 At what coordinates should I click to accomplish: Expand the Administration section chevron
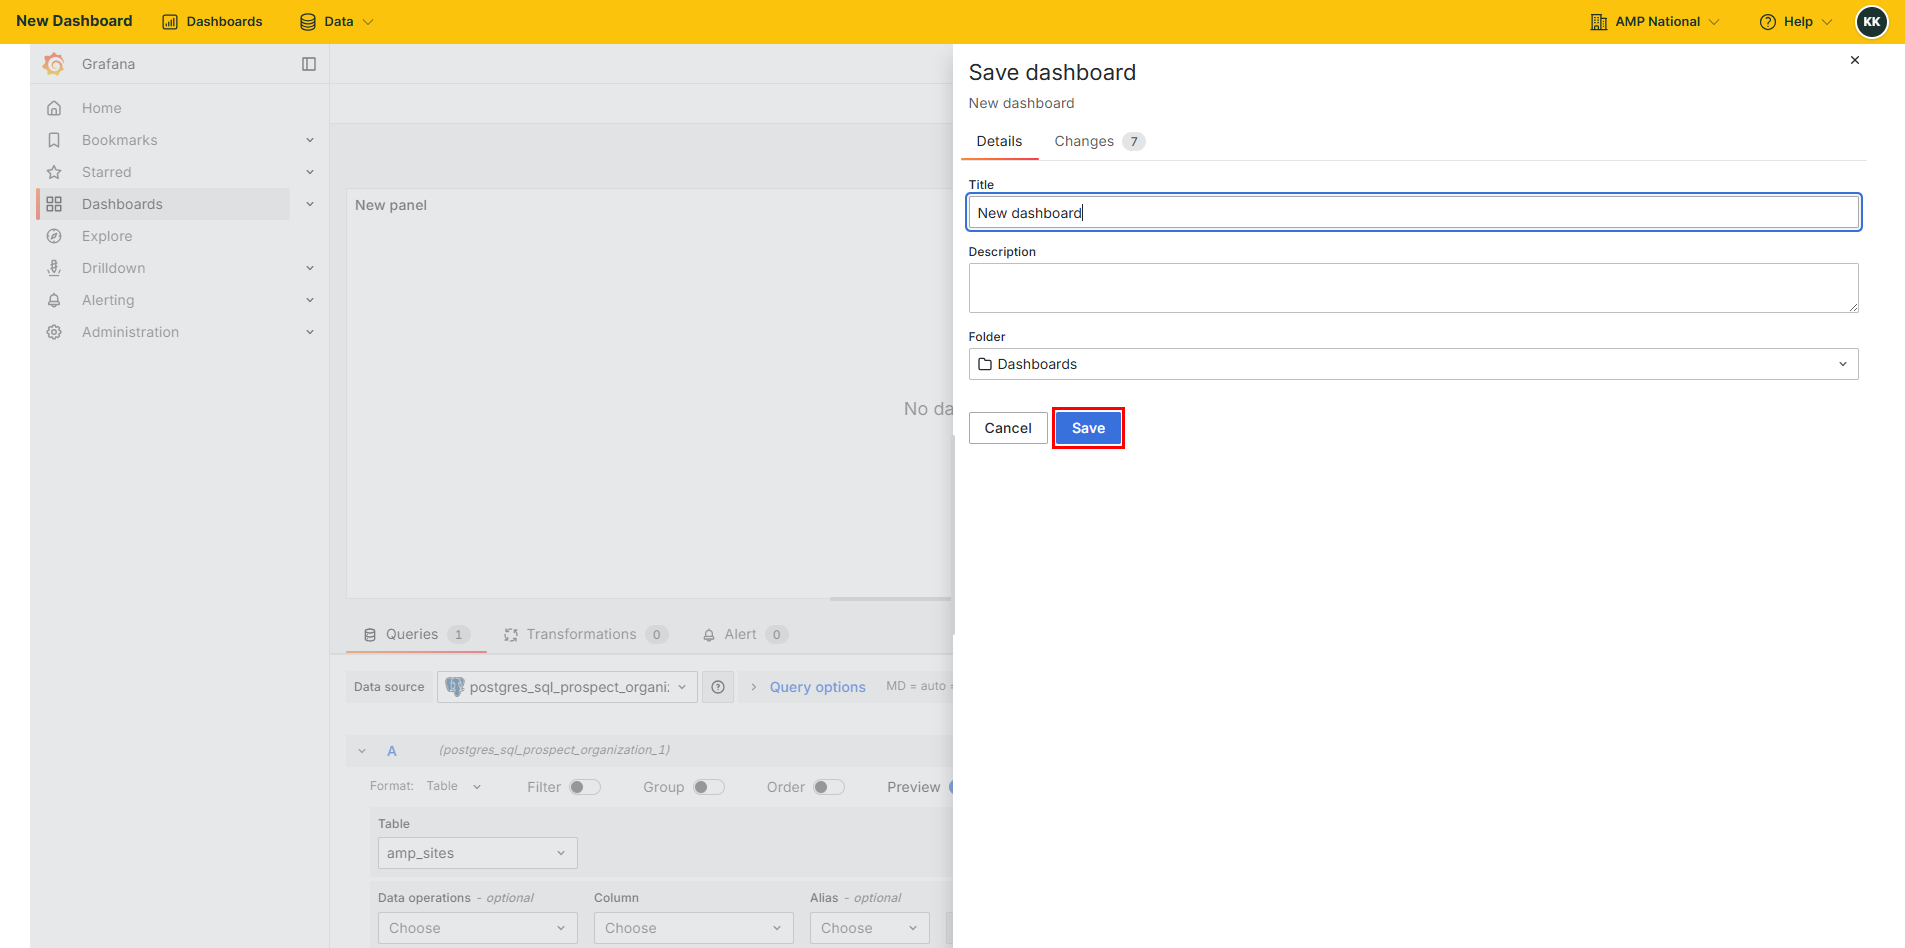(310, 332)
